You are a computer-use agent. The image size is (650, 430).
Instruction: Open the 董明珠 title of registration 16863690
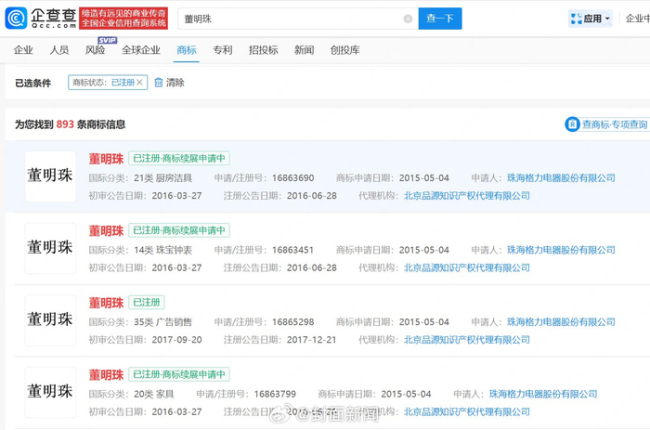(x=106, y=159)
